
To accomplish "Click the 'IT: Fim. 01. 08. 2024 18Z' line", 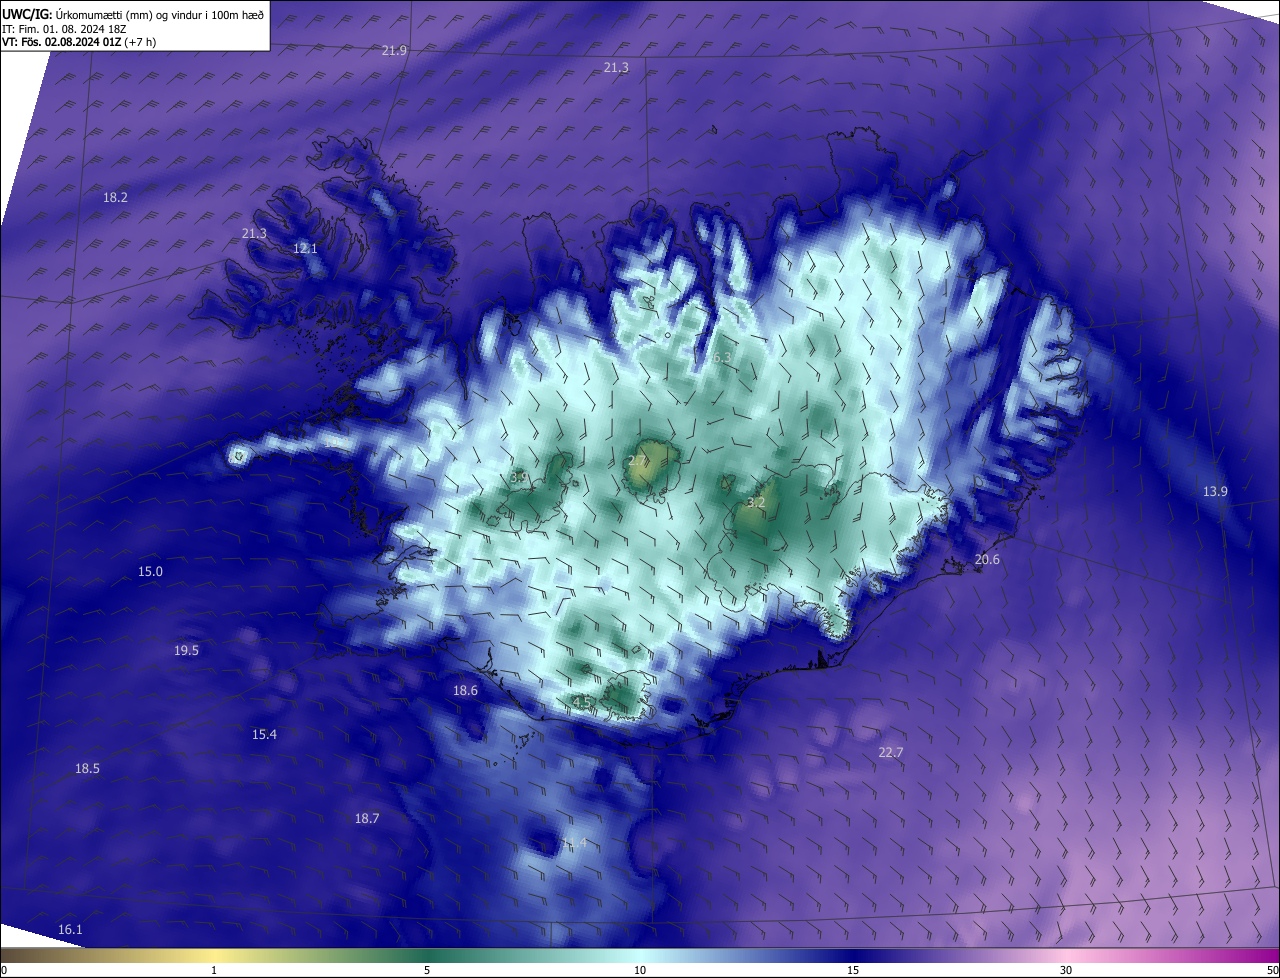I will pos(64,28).
